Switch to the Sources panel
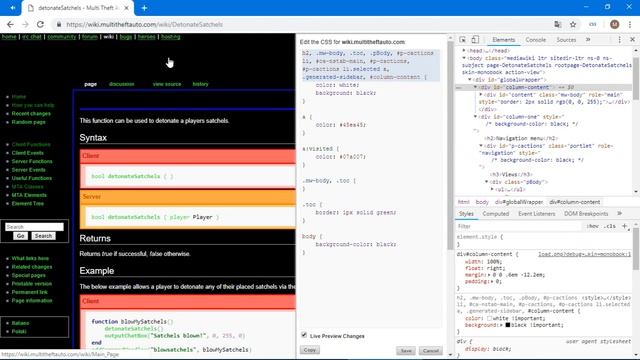Image resolution: width=640 pixels, height=360 pixels. click(566, 40)
